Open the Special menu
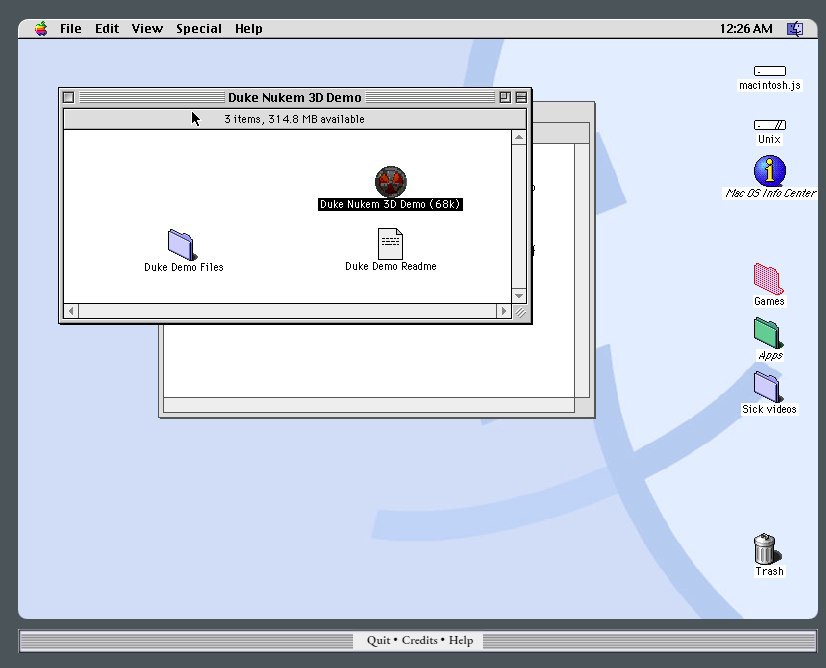 point(199,28)
